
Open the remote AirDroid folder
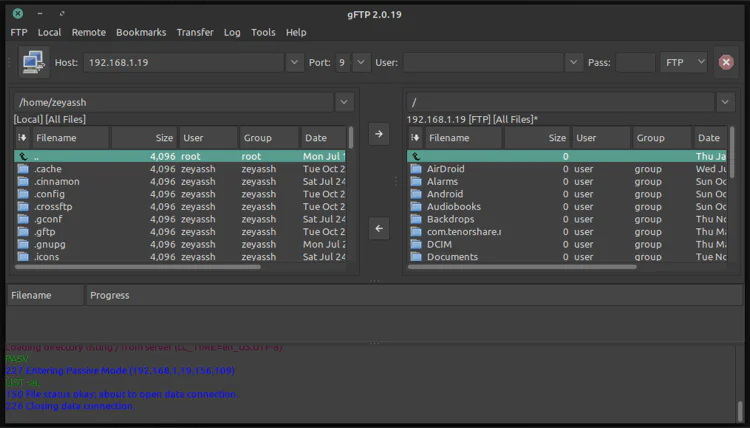[x=446, y=169]
